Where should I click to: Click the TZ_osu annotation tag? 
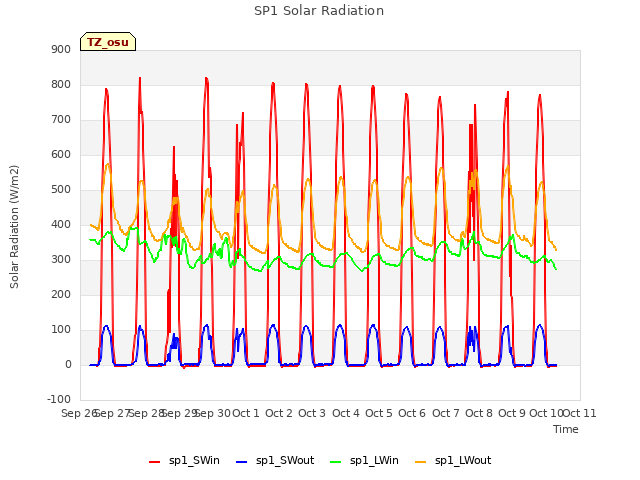[x=108, y=42]
